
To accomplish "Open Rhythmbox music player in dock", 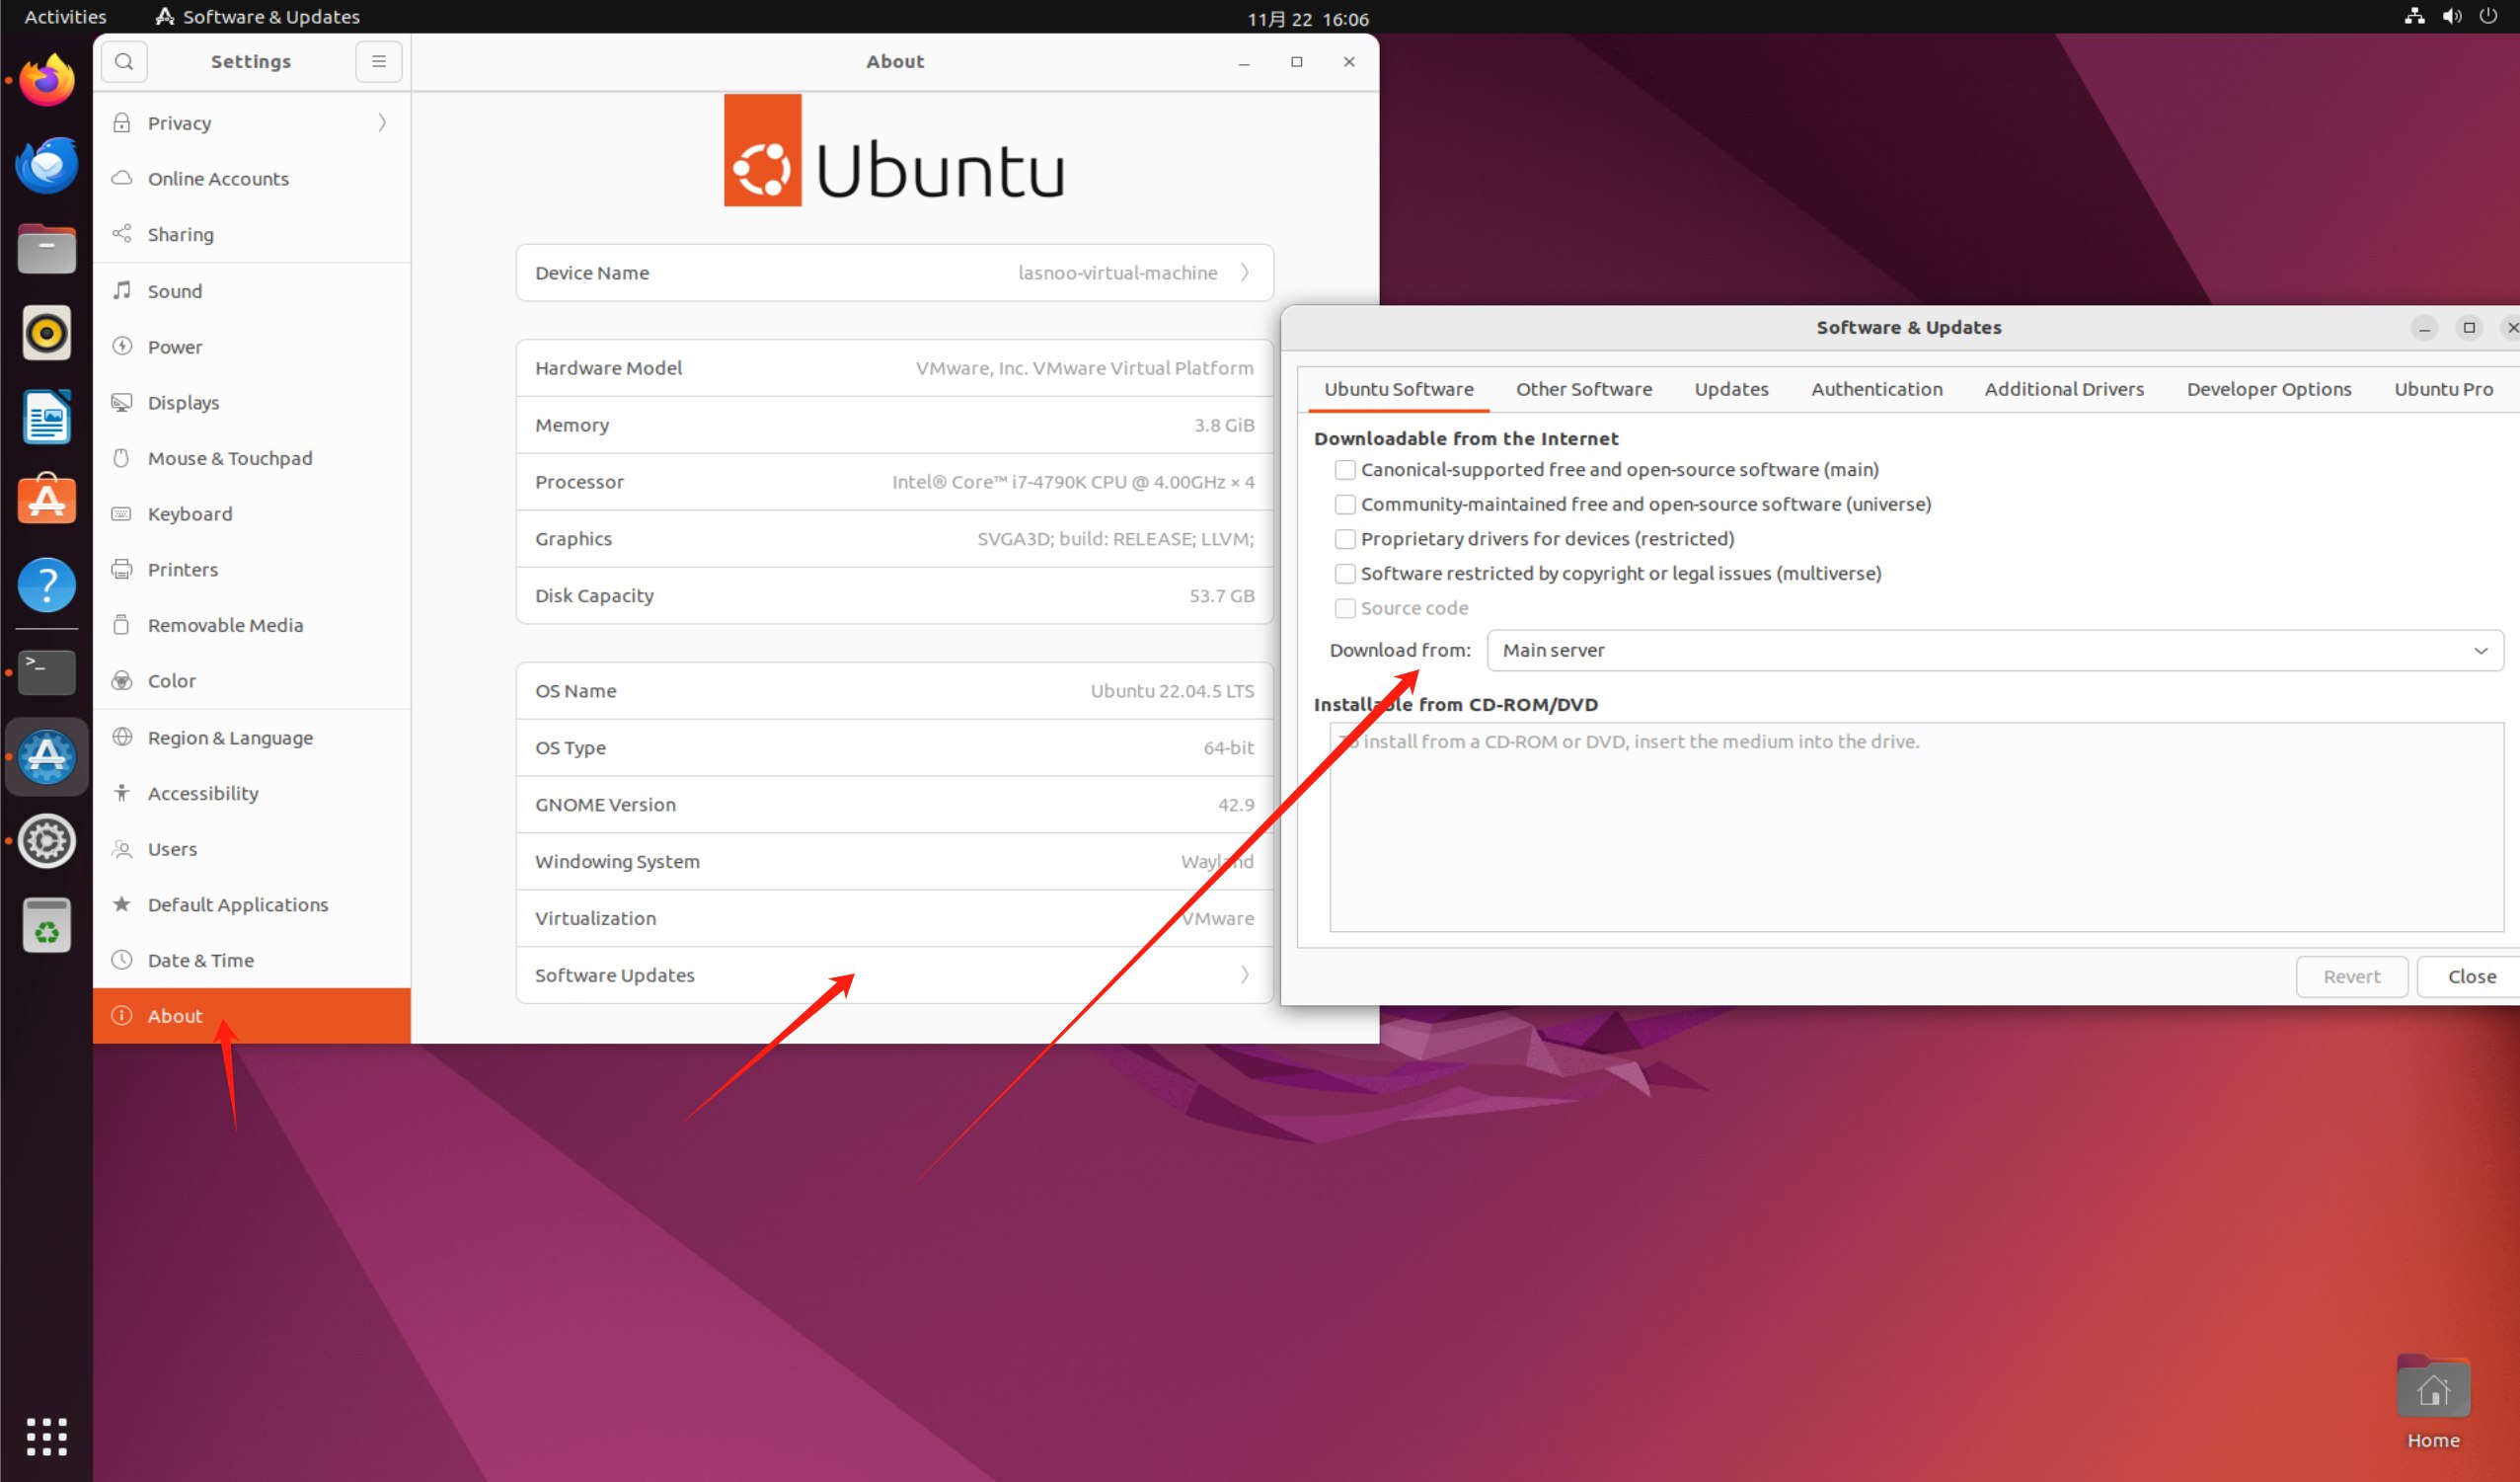I will tap(46, 333).
